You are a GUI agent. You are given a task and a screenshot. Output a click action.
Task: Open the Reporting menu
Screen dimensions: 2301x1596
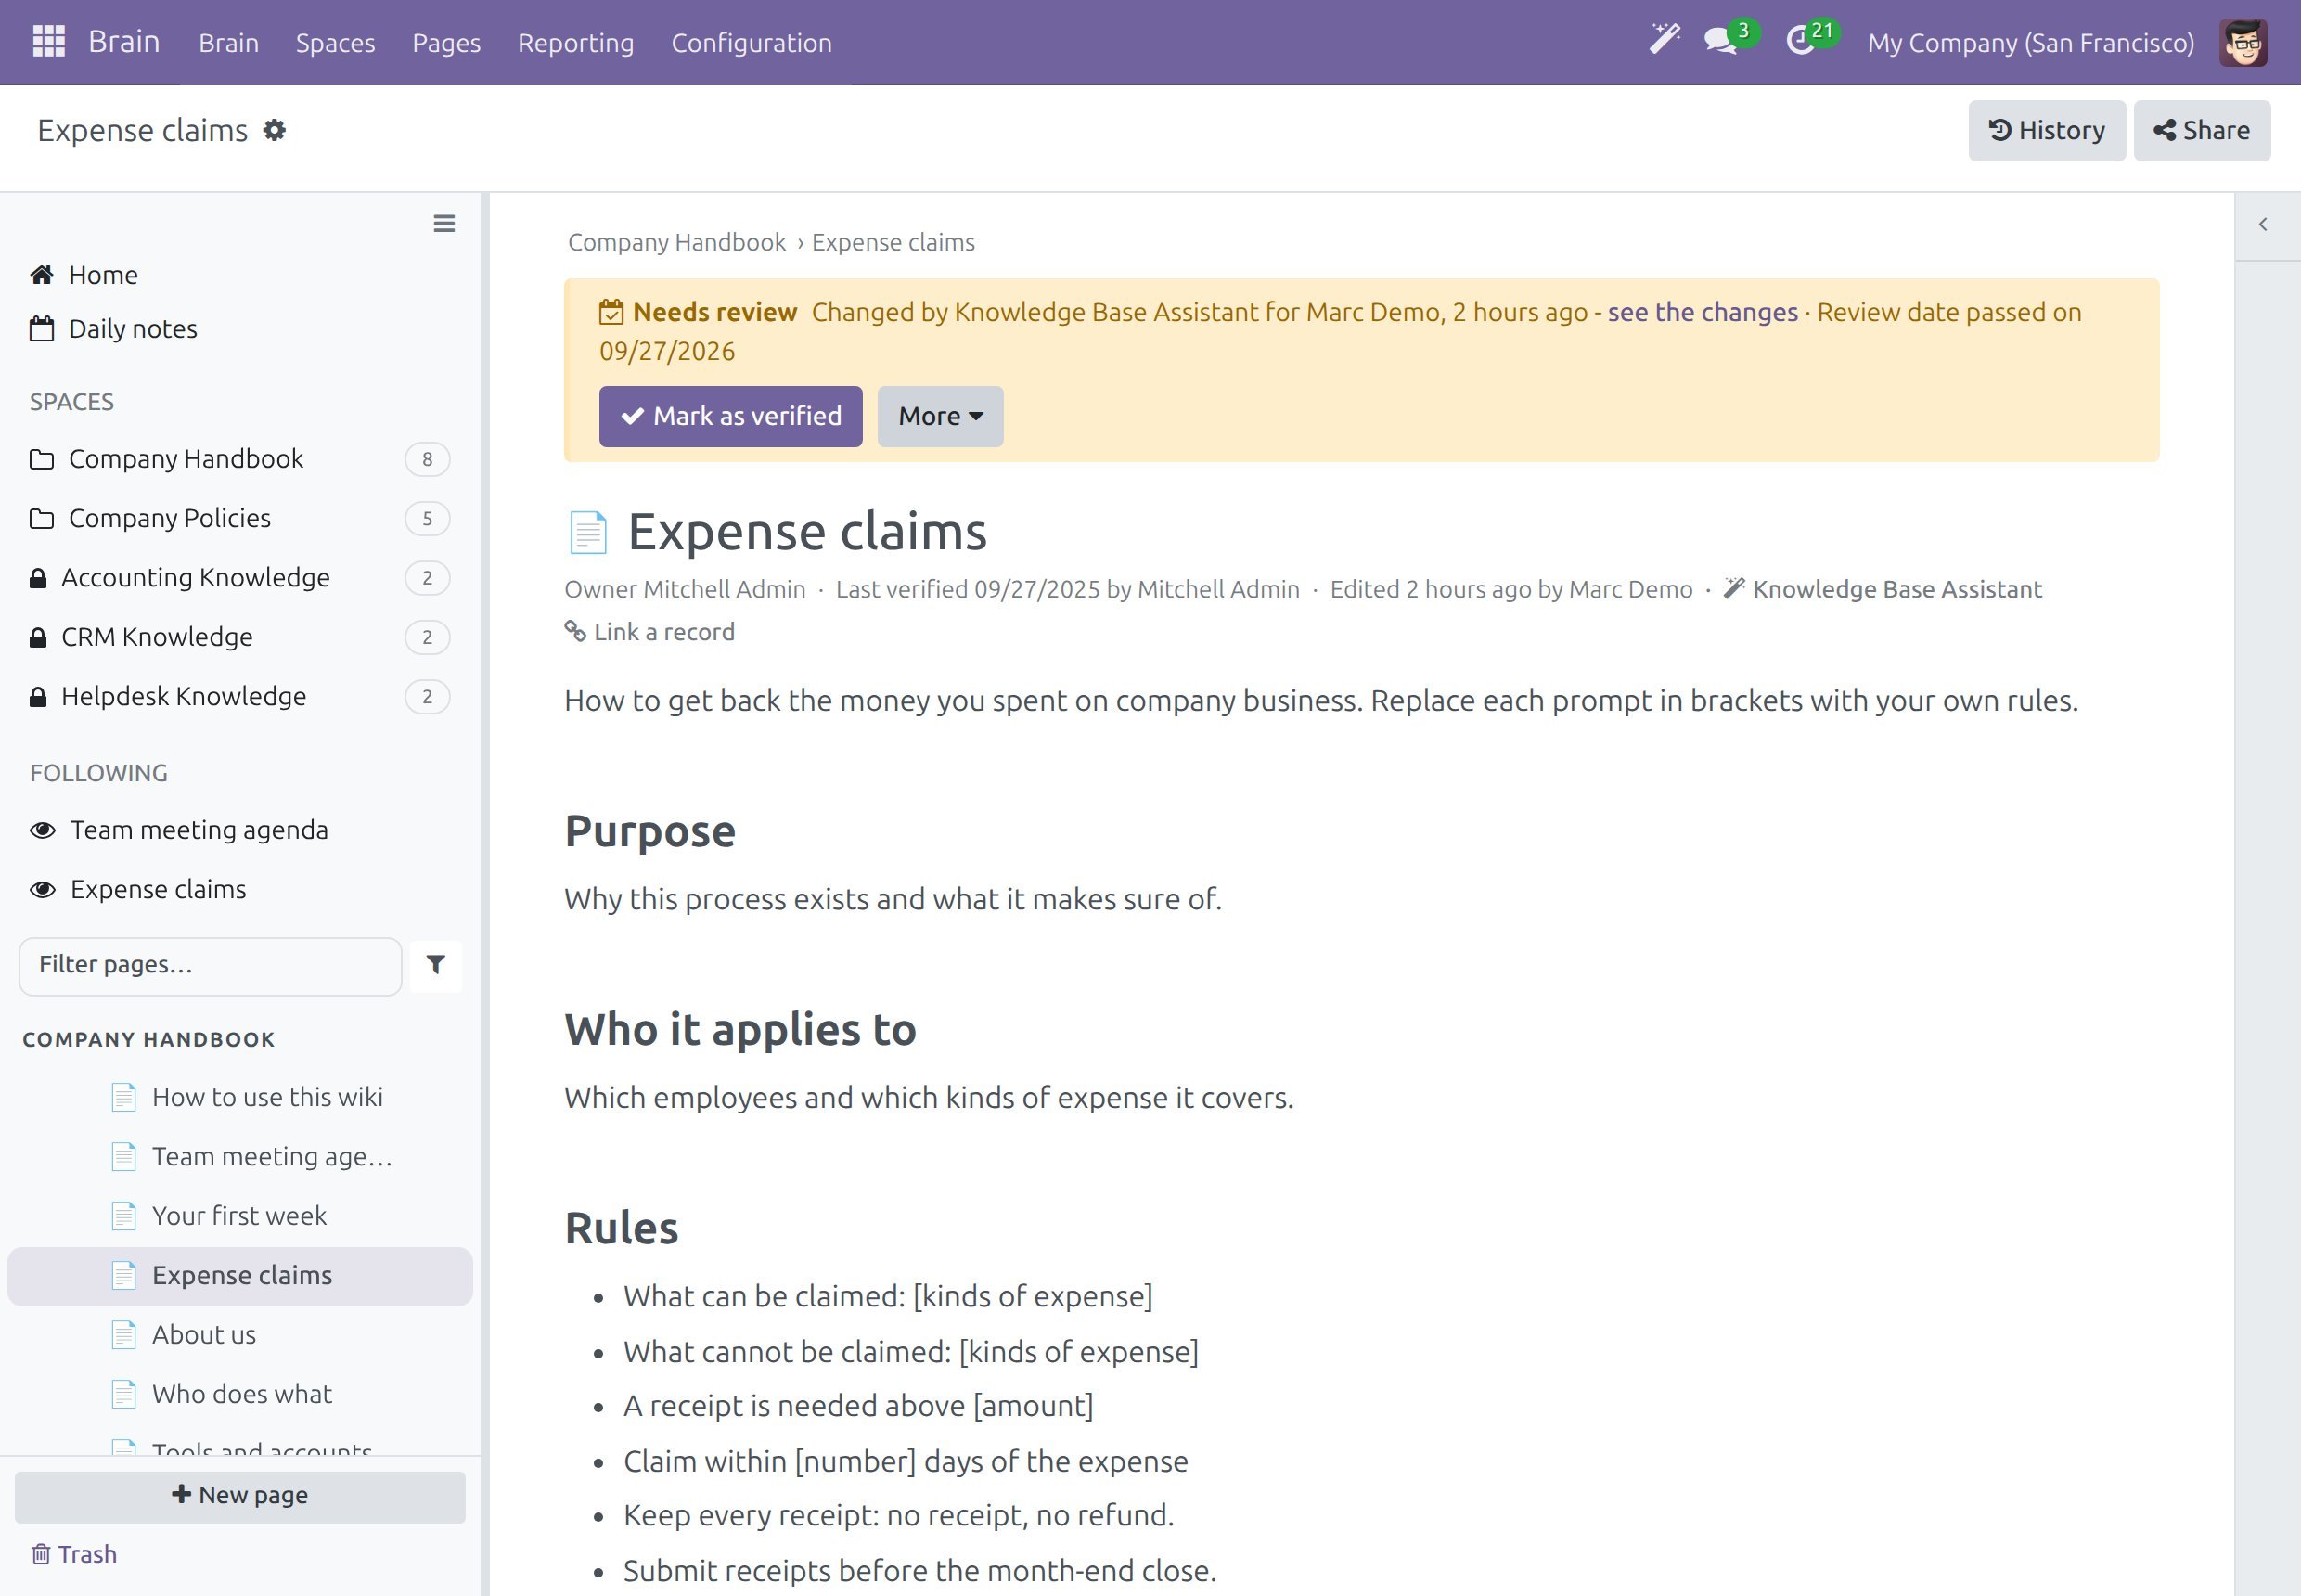tap(576, 43)
